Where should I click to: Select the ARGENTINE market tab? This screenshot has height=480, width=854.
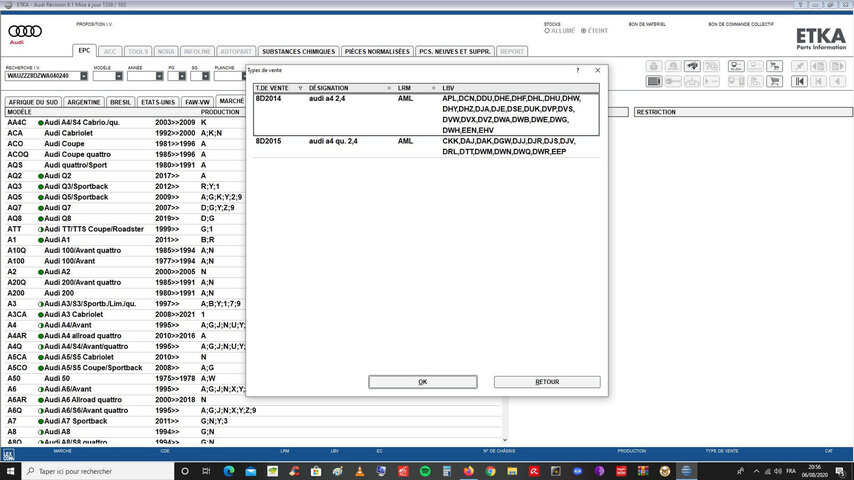point(84,102)
